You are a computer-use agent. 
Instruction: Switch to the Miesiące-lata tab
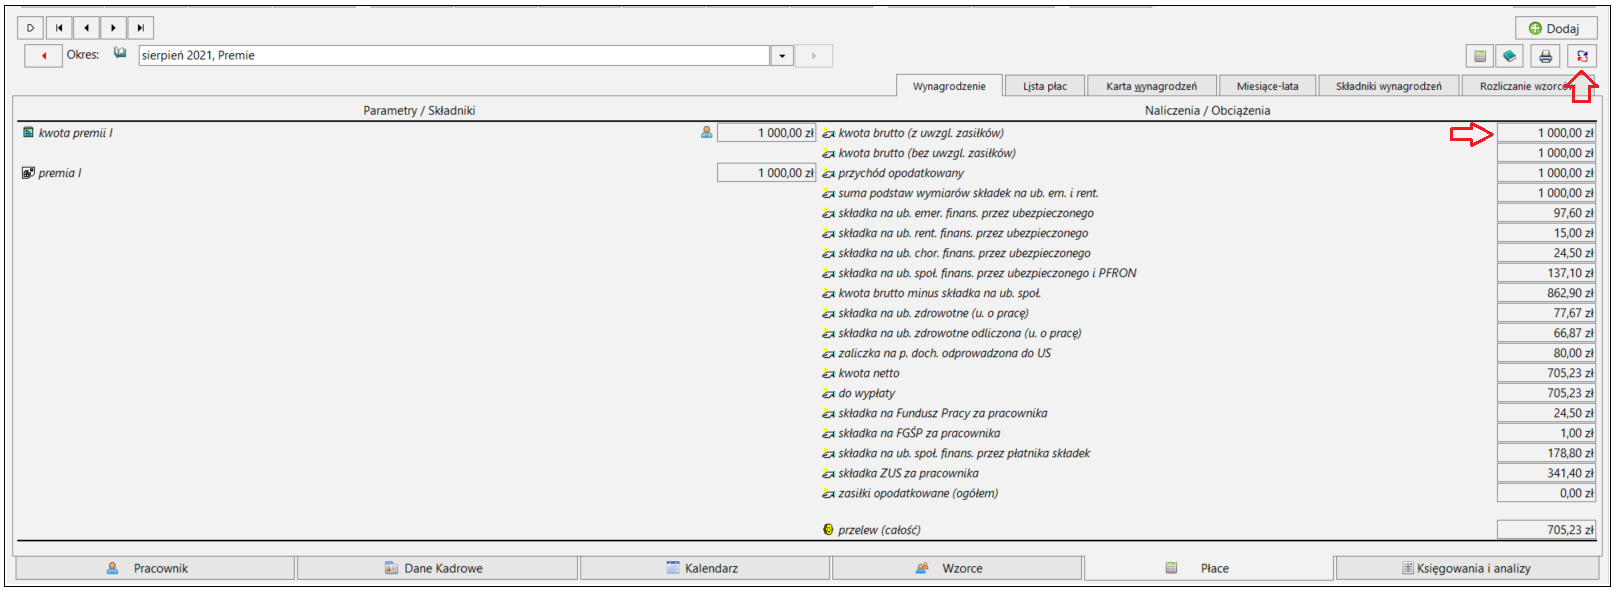[1267, 86]
